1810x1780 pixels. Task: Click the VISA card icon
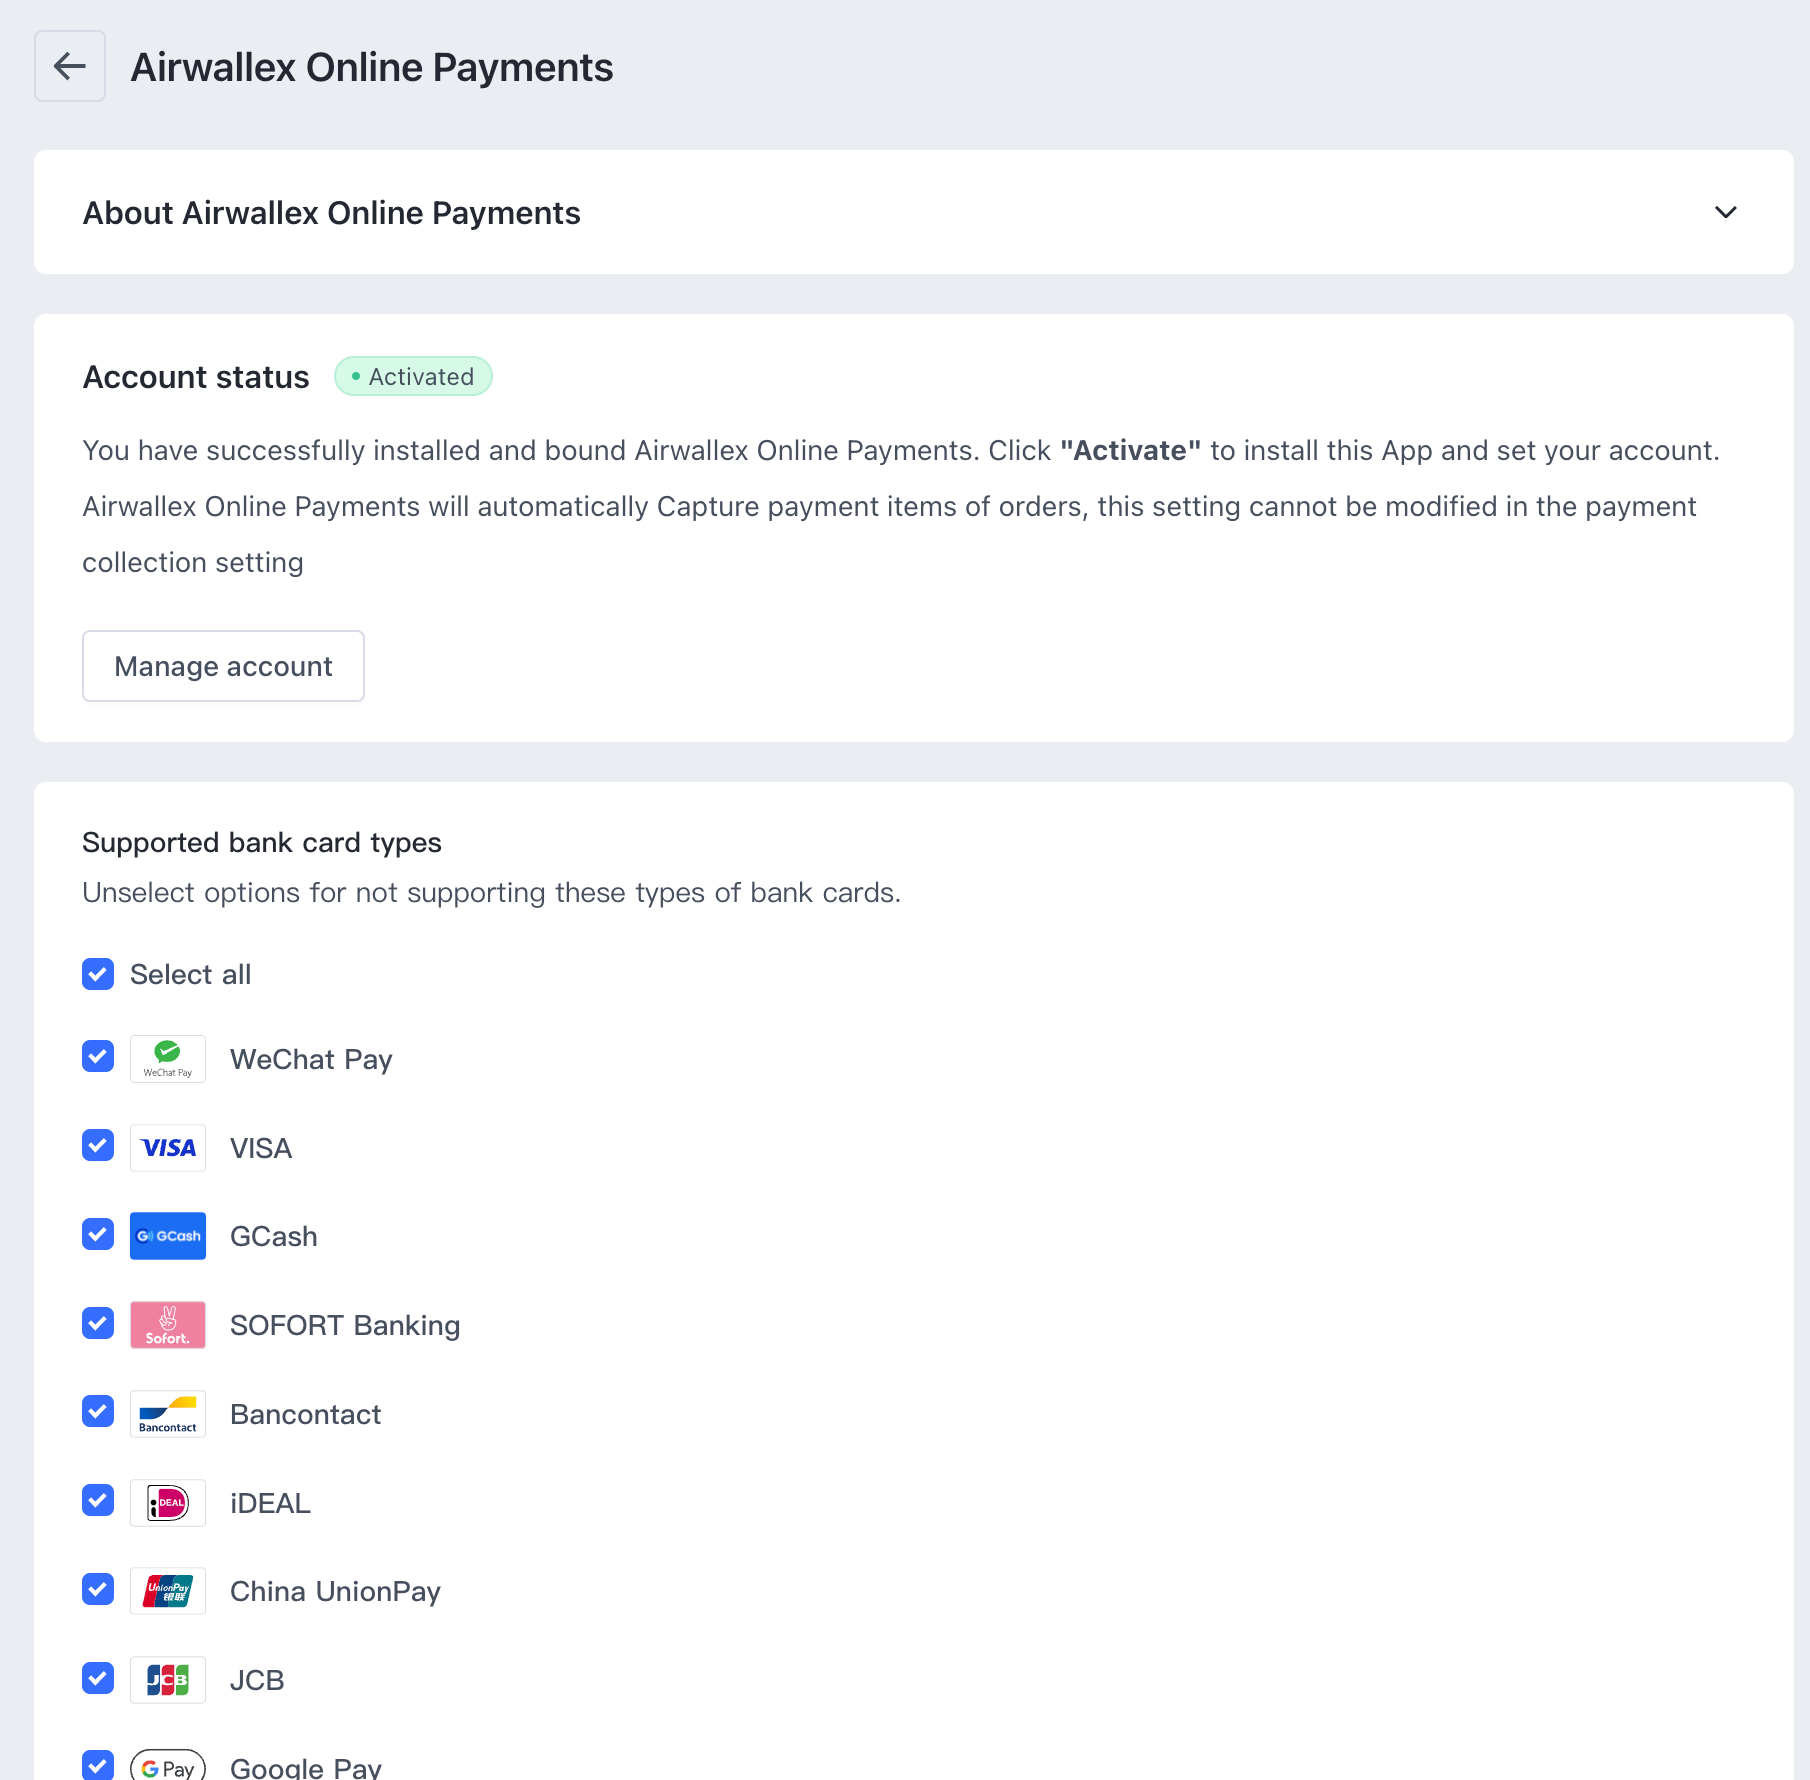tap(167, 1147)
